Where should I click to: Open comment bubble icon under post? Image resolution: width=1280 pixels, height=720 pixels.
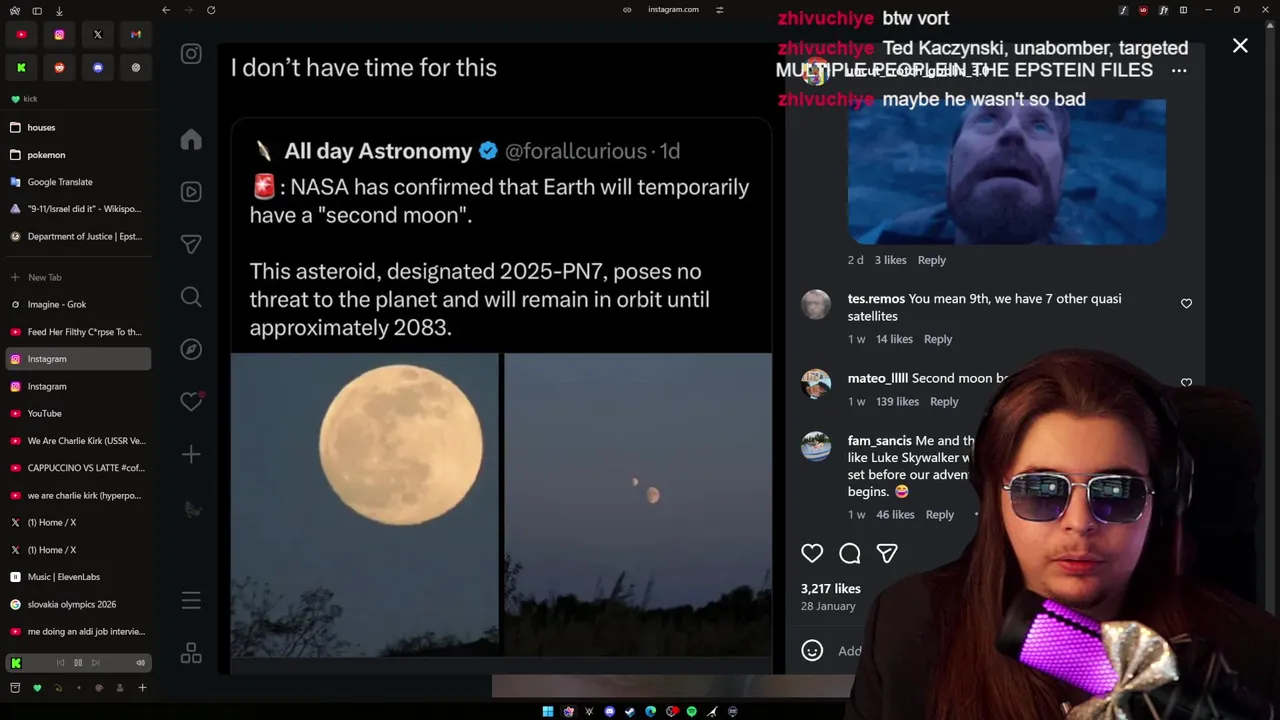point(850,553)
